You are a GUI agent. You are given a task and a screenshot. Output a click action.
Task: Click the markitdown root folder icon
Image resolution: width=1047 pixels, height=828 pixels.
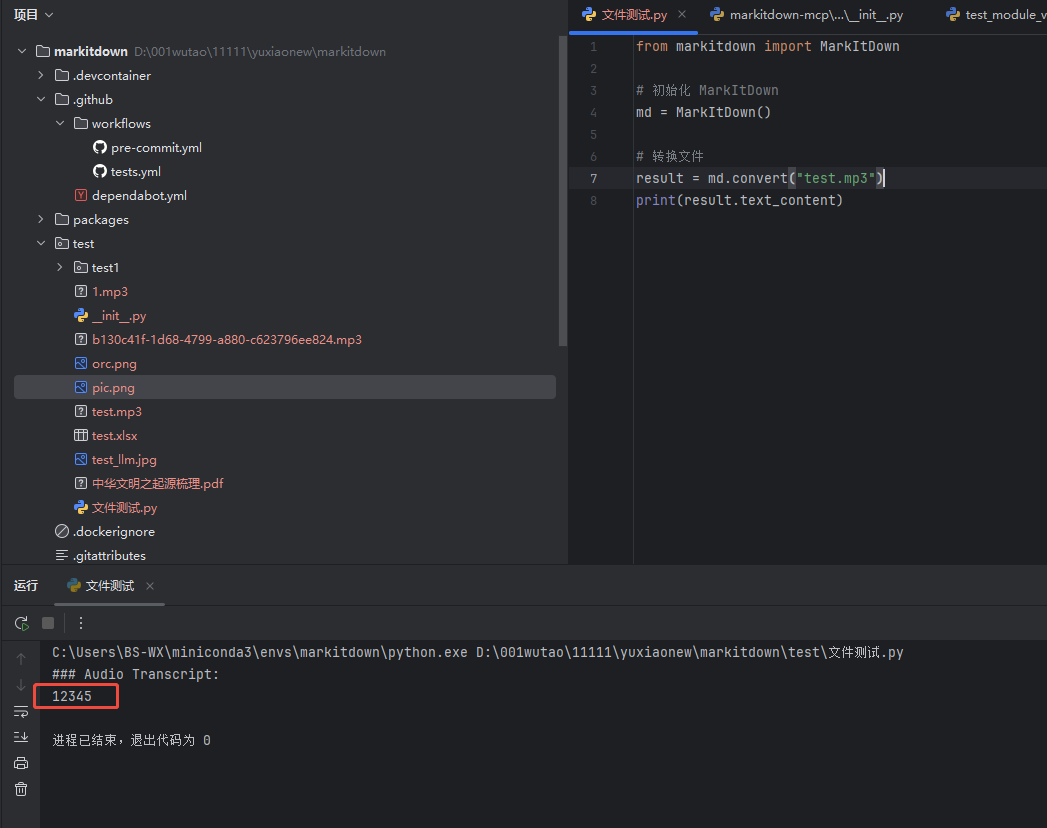pos(43,51)
